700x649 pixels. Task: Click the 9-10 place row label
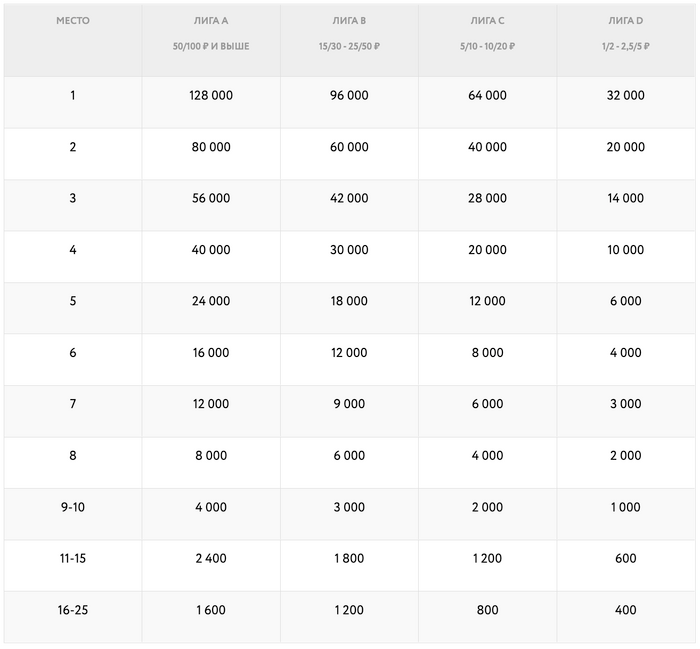tap(72, 507)
